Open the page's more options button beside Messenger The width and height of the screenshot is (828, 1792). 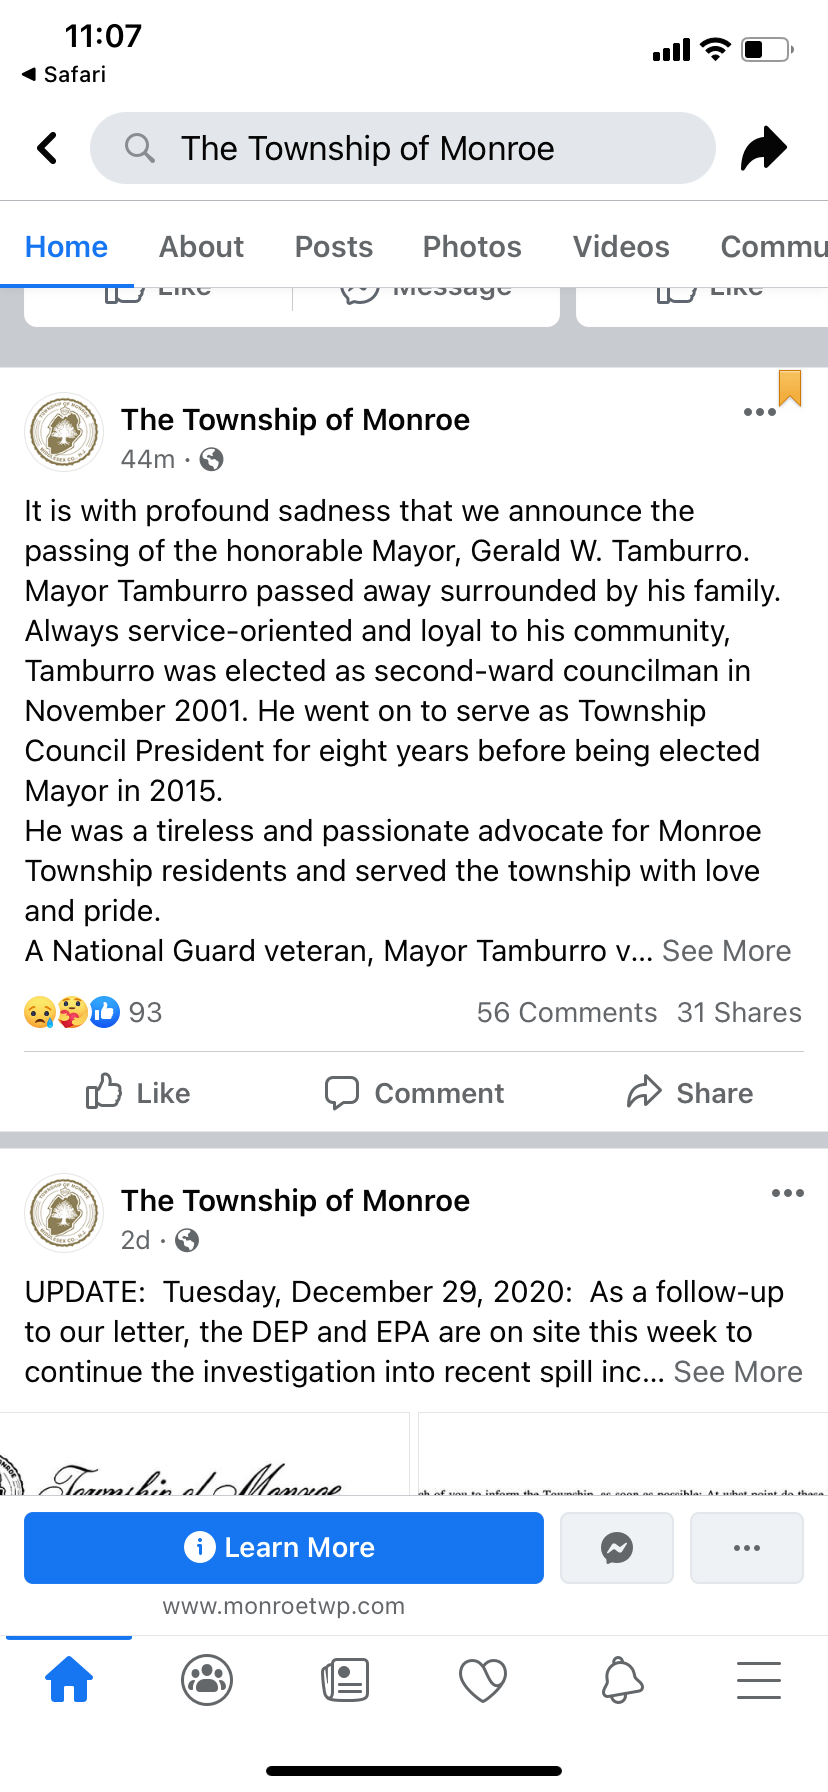click(747, 1548)
